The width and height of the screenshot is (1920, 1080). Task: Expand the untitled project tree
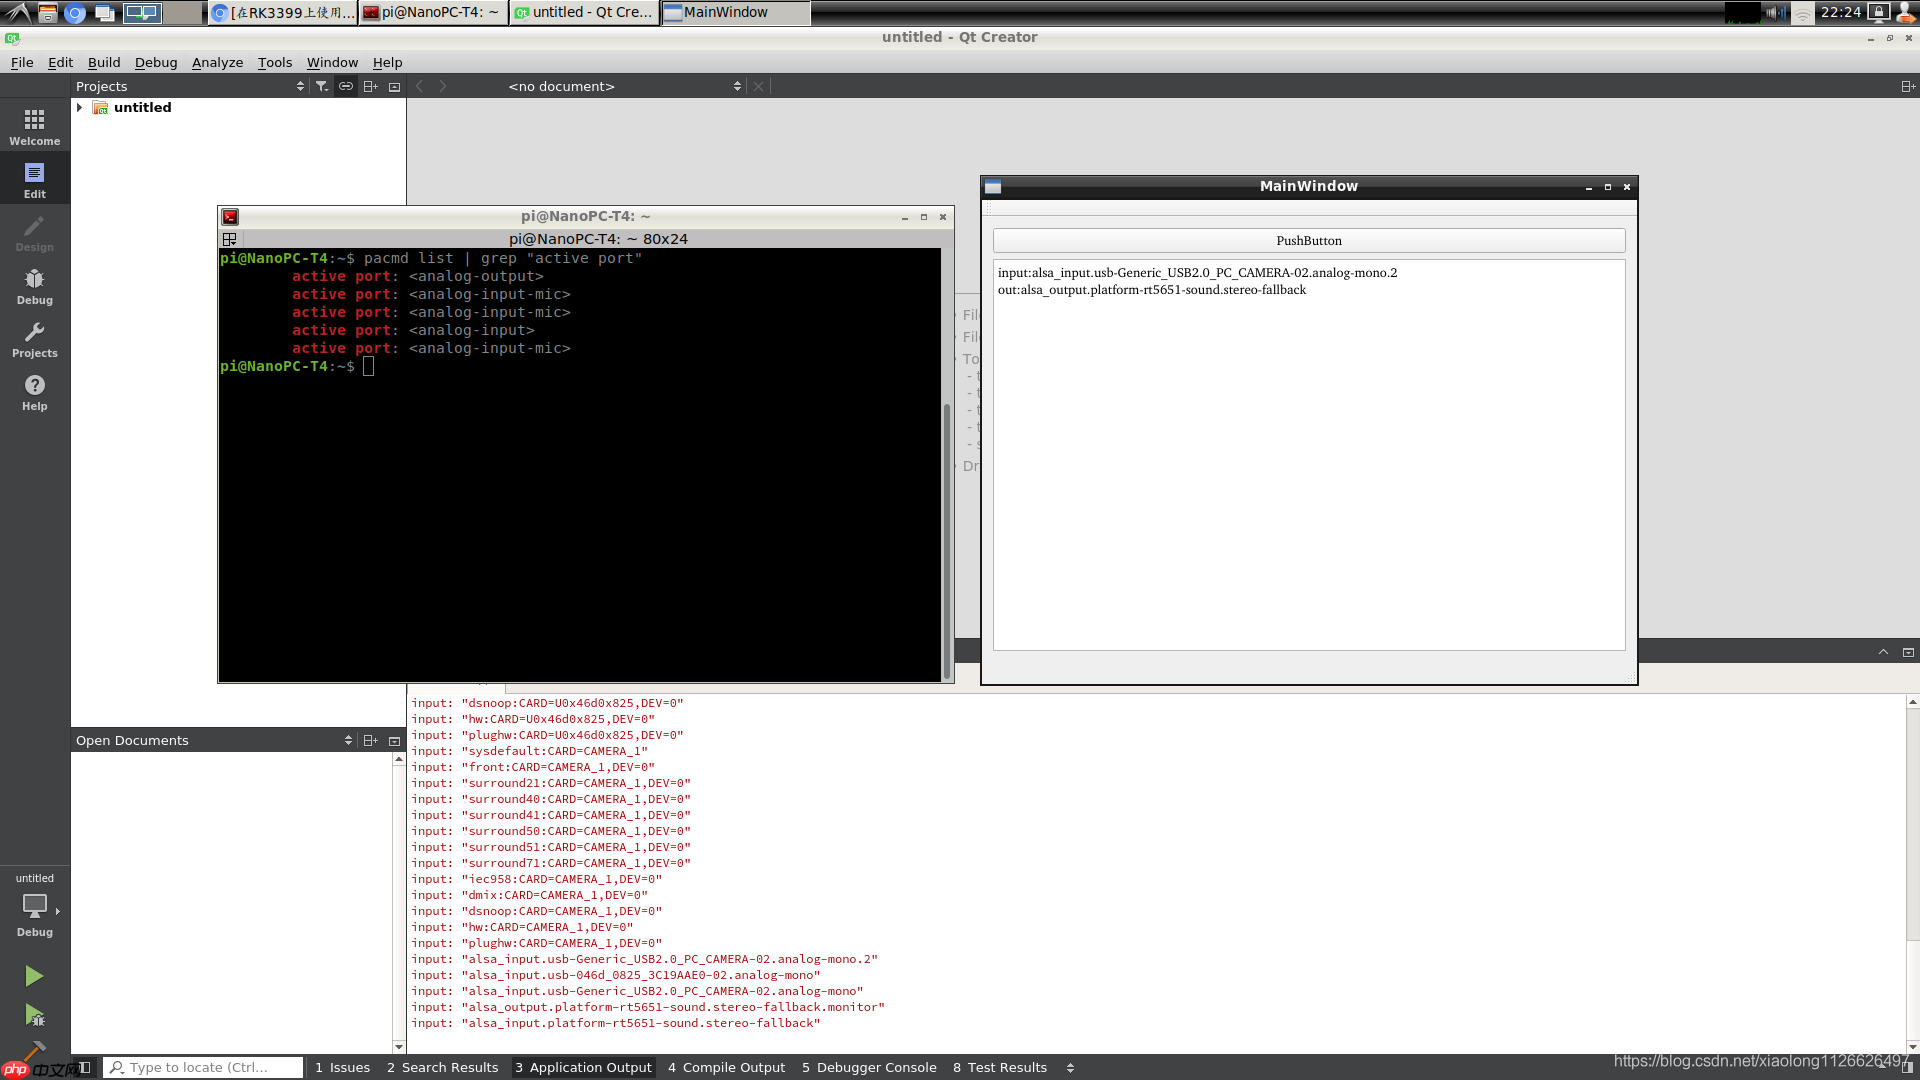[80, 107]
